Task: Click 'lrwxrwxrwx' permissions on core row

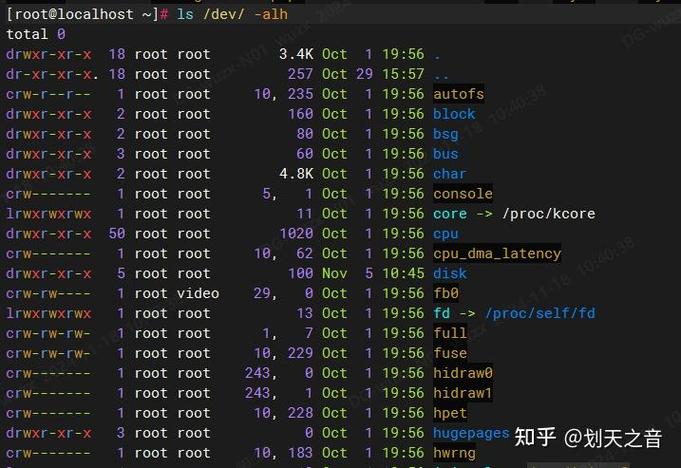Action: coord(49,214)
